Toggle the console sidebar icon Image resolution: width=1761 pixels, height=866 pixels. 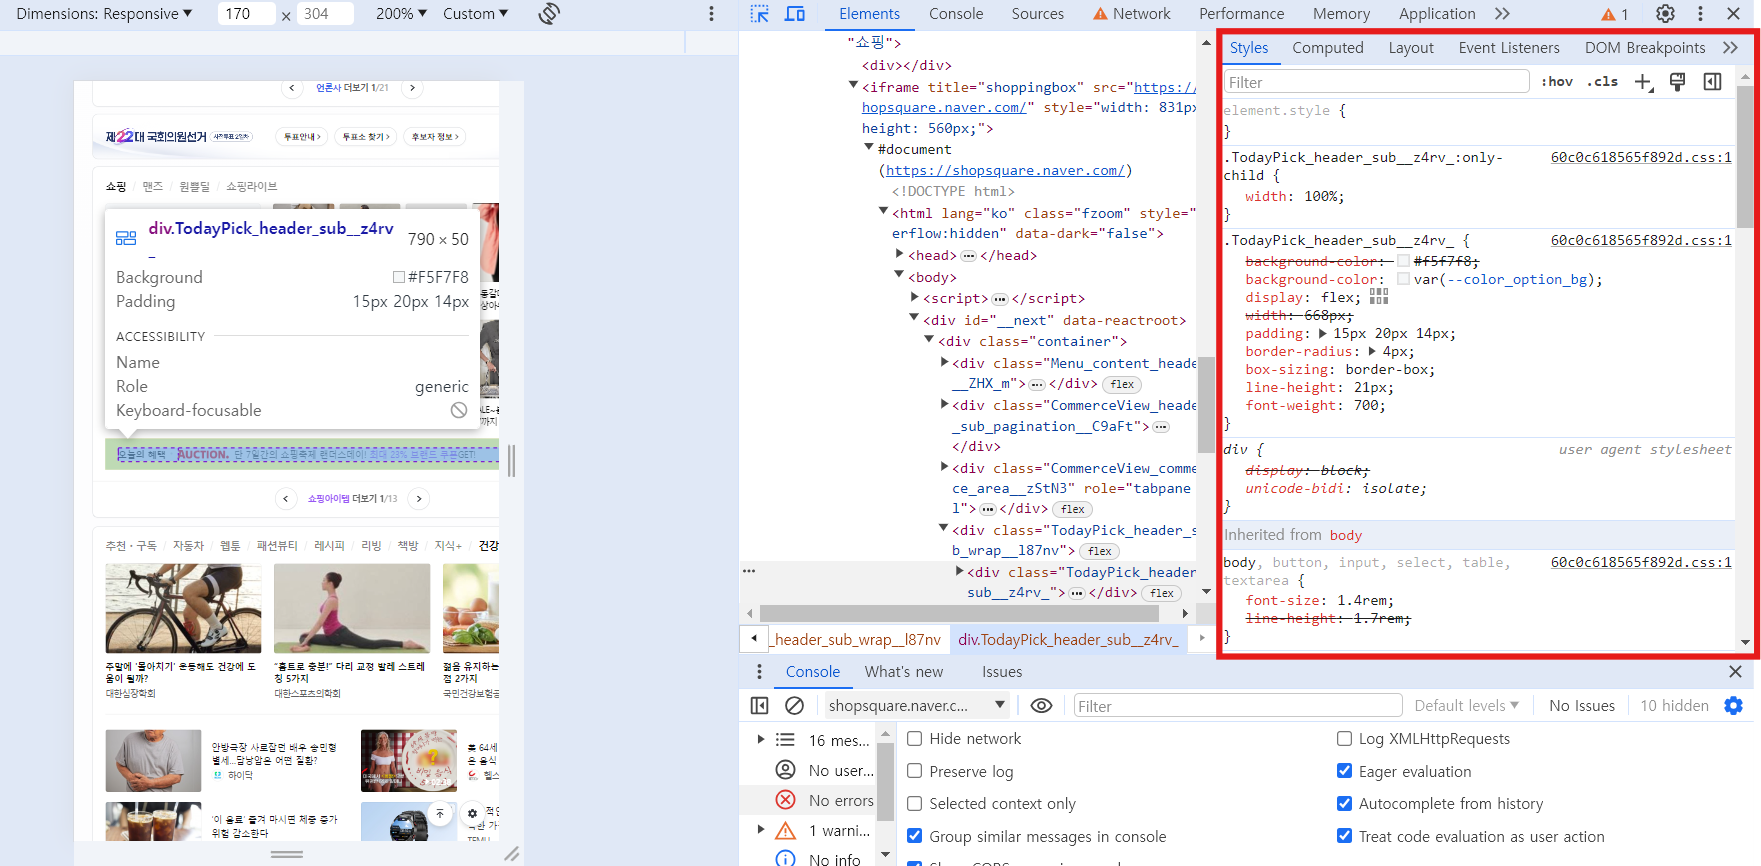tap(760, 706)
